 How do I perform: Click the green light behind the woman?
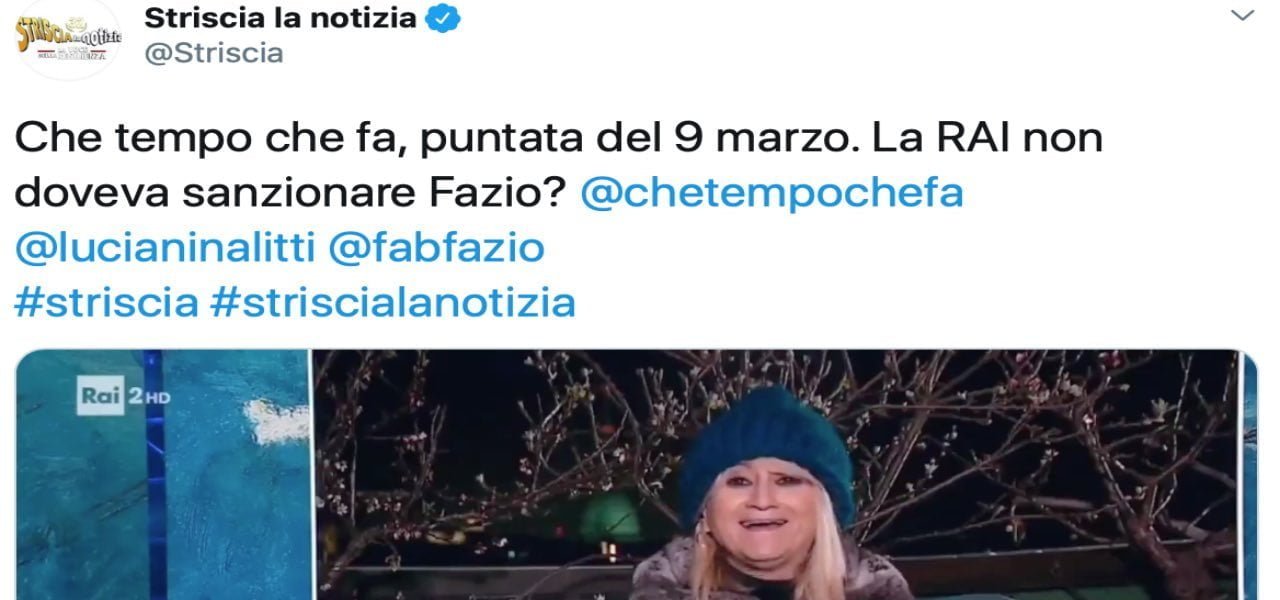pyautogui.click(x=608, y=516)
